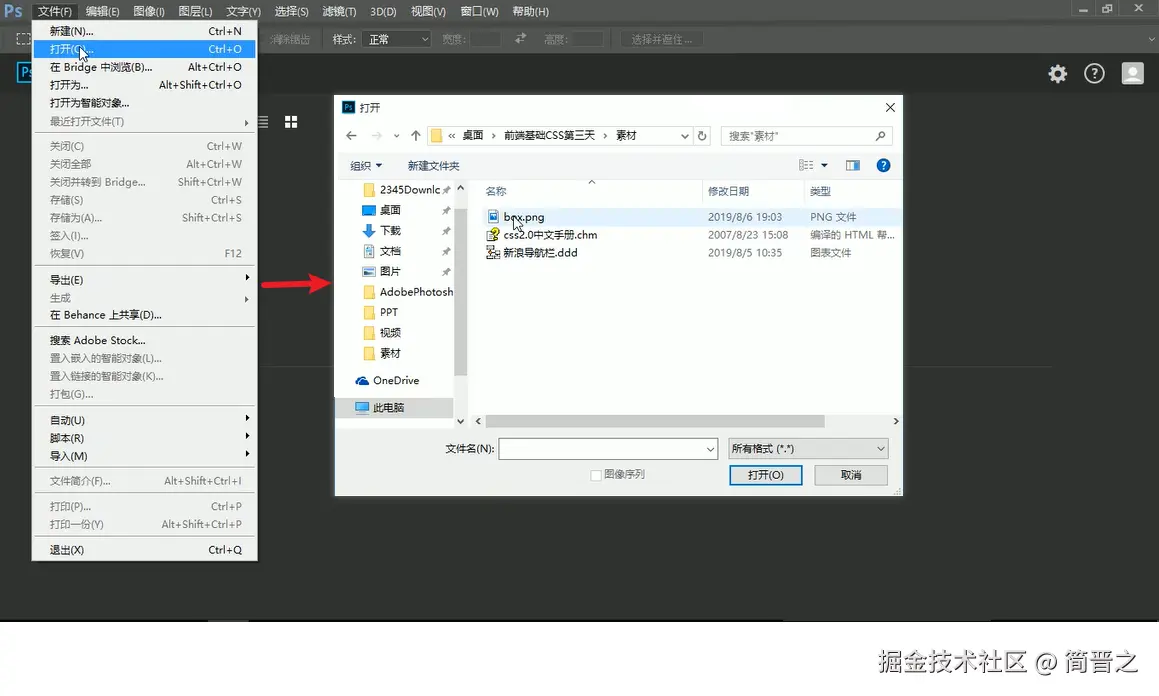
Task: Open the recent locations dropdown arrow
Action: click(396, 136)
